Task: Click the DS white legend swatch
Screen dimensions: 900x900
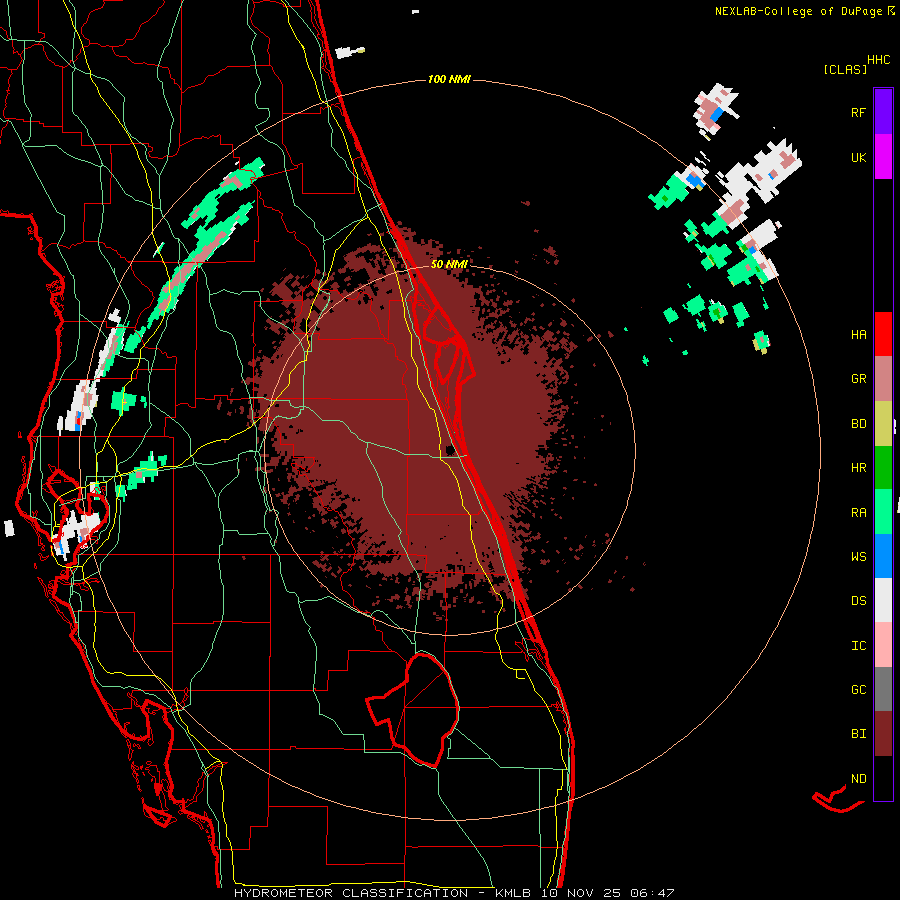Action: pyautogui.click(x=883, y=600)
